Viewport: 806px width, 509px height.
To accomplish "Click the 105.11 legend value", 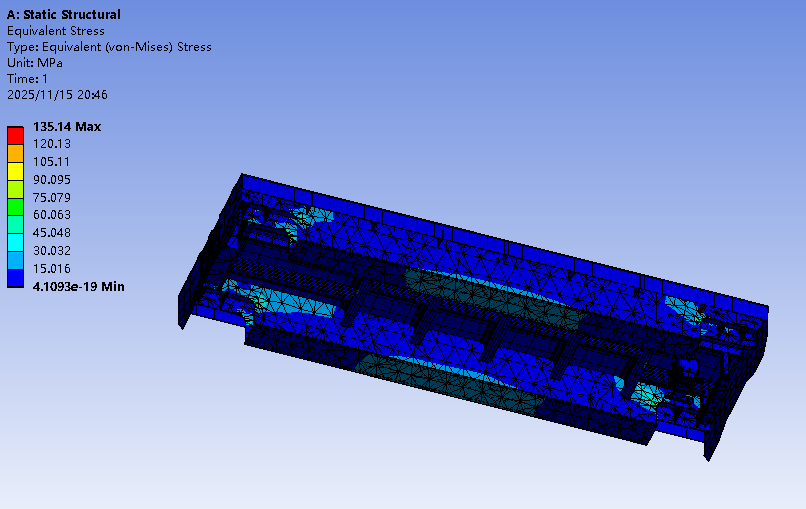I will [52, 162].
